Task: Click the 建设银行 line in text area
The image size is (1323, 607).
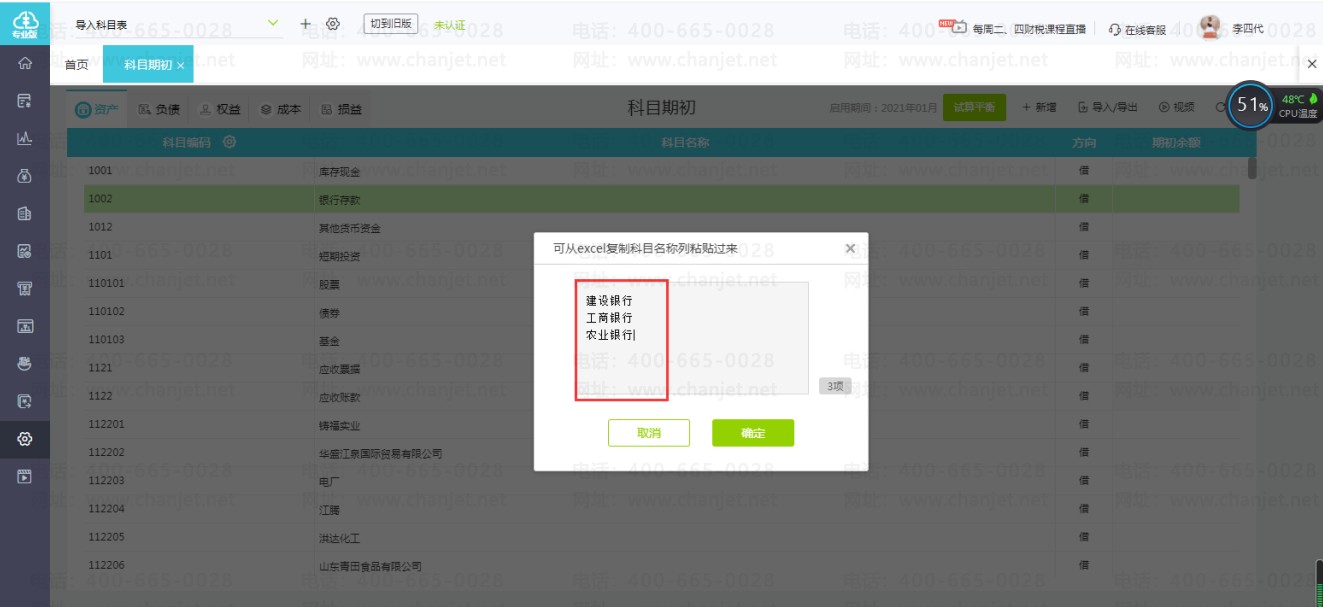Action: click(x=609, y=300)
